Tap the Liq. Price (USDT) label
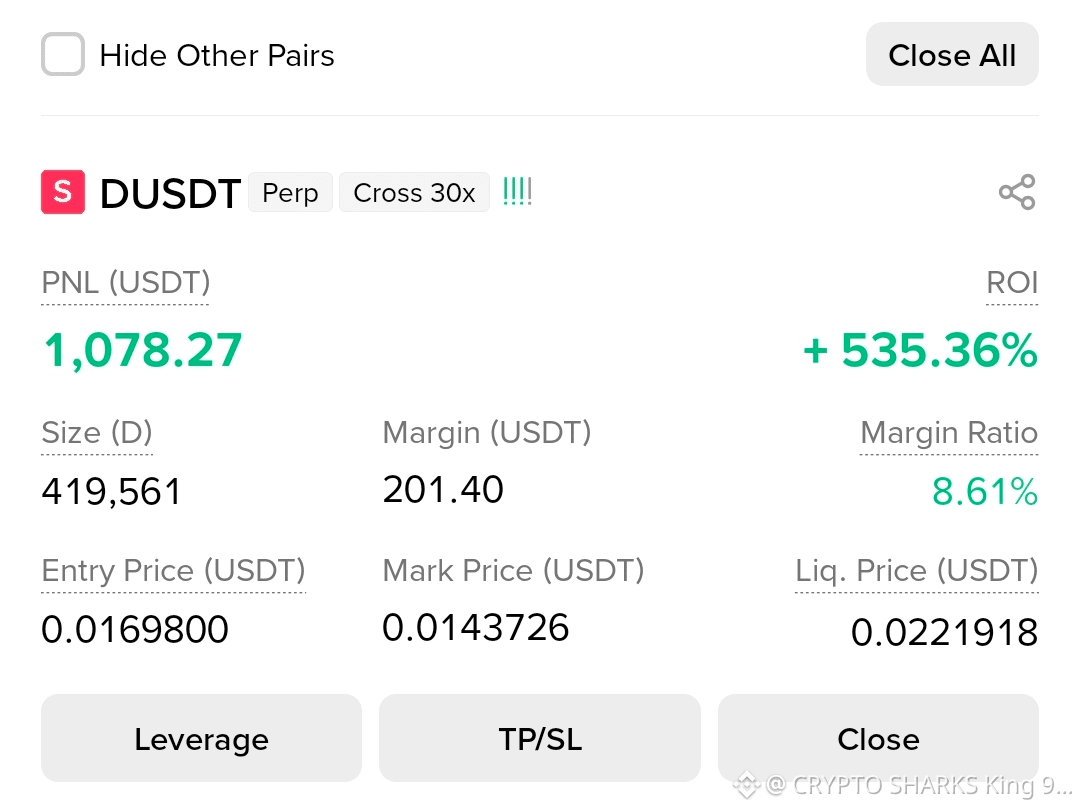Image resolution: width=1080 pixels, height=810 pixels. [x=917, y=570]
